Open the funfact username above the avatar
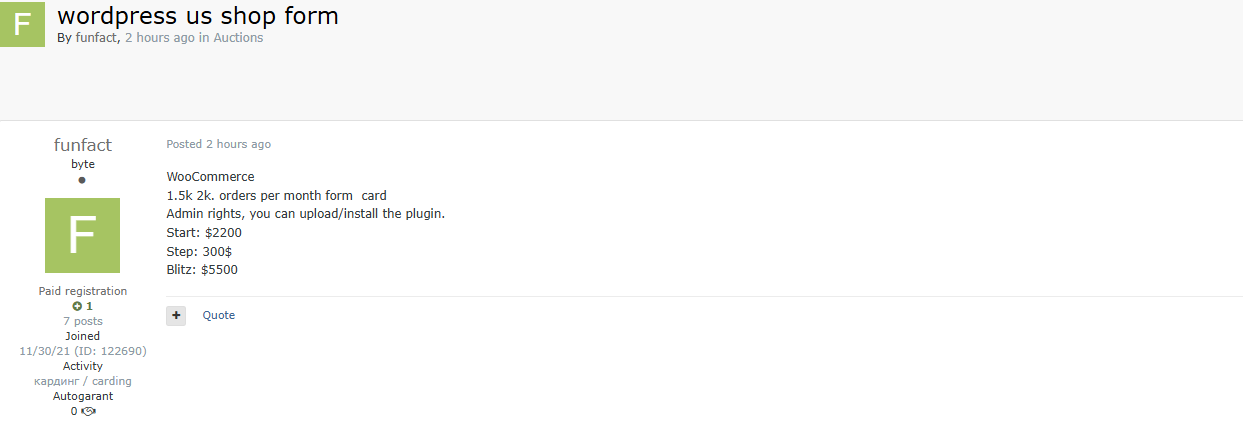Image resolution: width=1243 pixels, height=424 pixels. tap(82, 145)
